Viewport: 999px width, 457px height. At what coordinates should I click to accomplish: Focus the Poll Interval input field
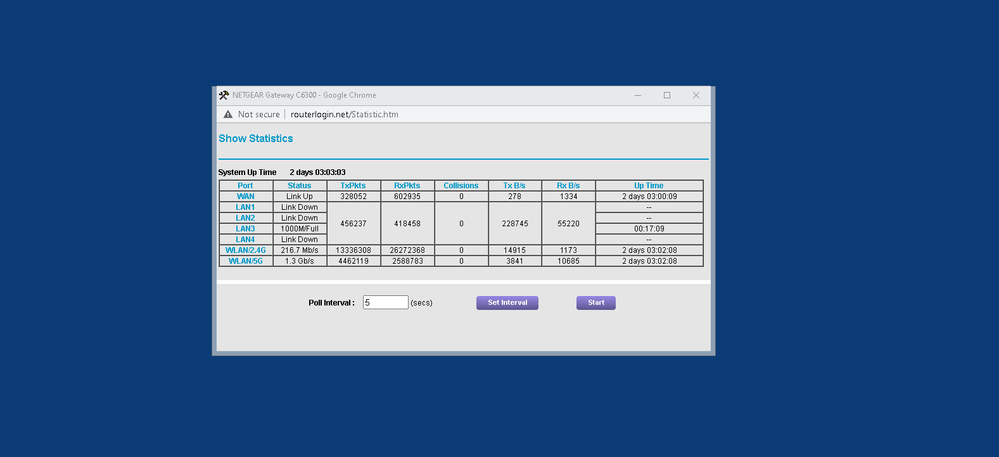[x=385, y=302]
